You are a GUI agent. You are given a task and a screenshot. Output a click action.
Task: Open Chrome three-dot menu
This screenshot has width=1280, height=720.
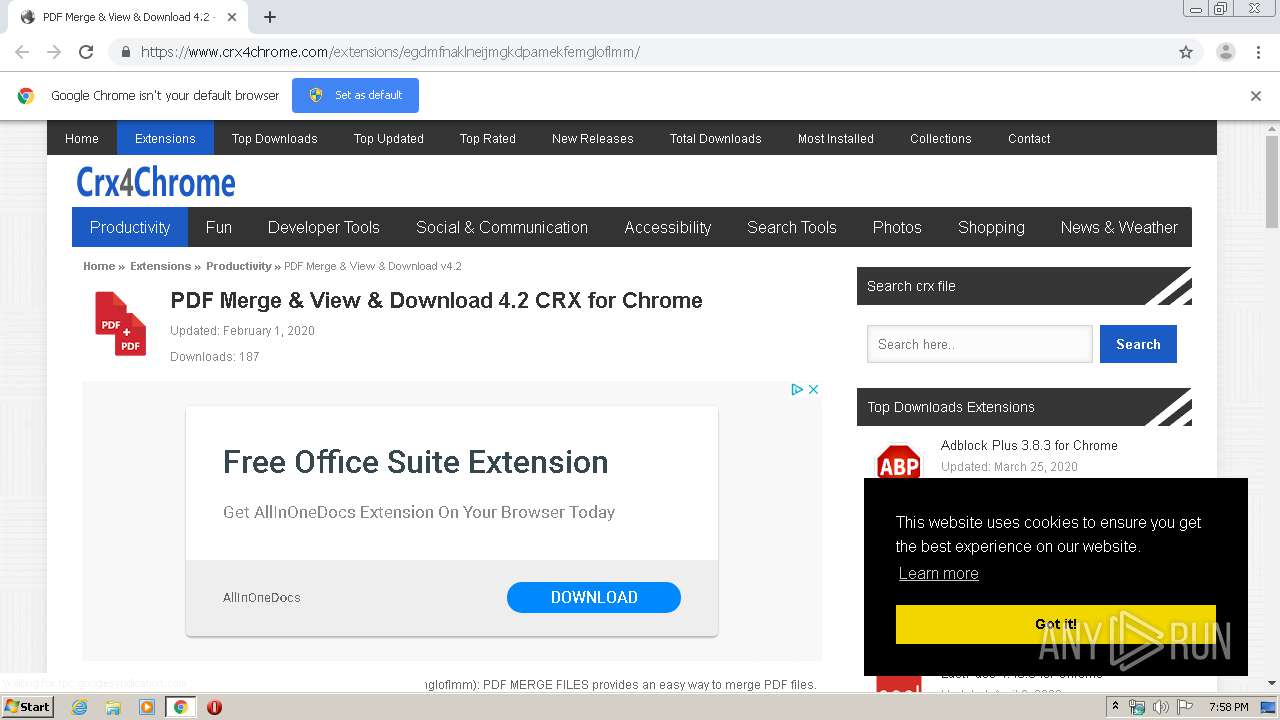[1258, 52]
